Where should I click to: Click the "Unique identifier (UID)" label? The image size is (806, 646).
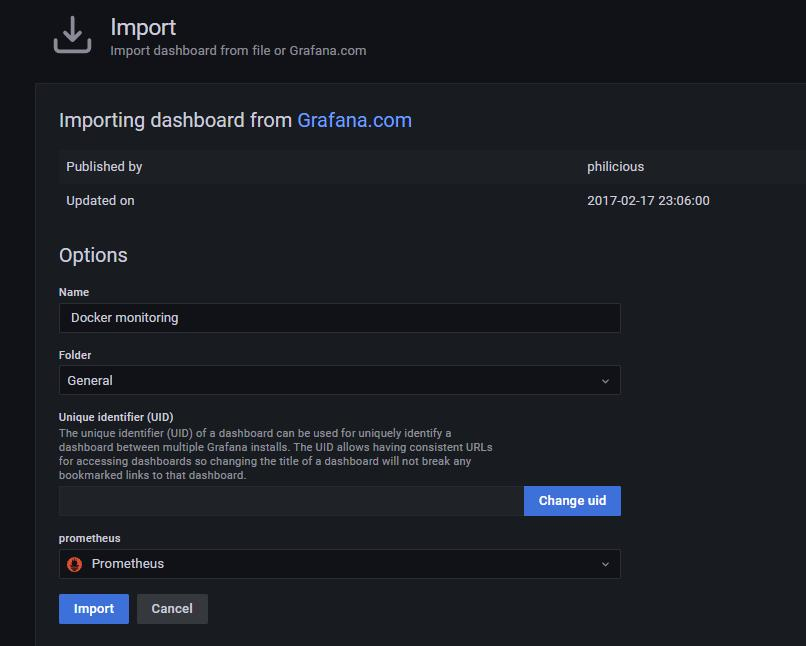(x=116, y=417)
